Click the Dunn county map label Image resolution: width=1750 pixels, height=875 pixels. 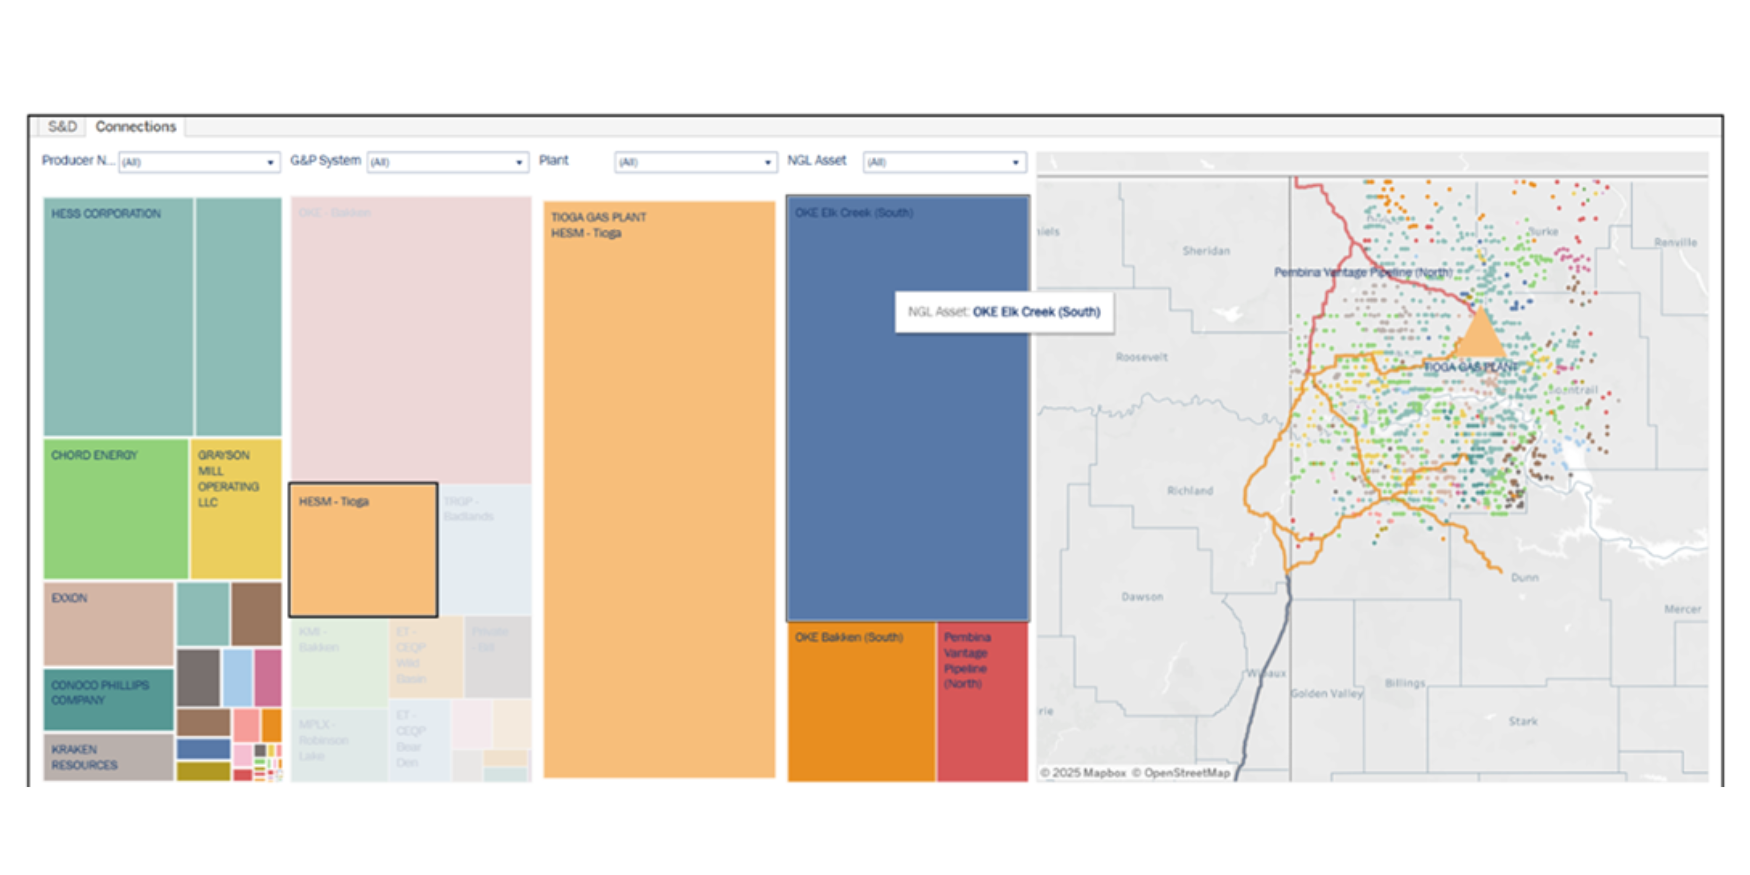click(x=1525, y=578)
